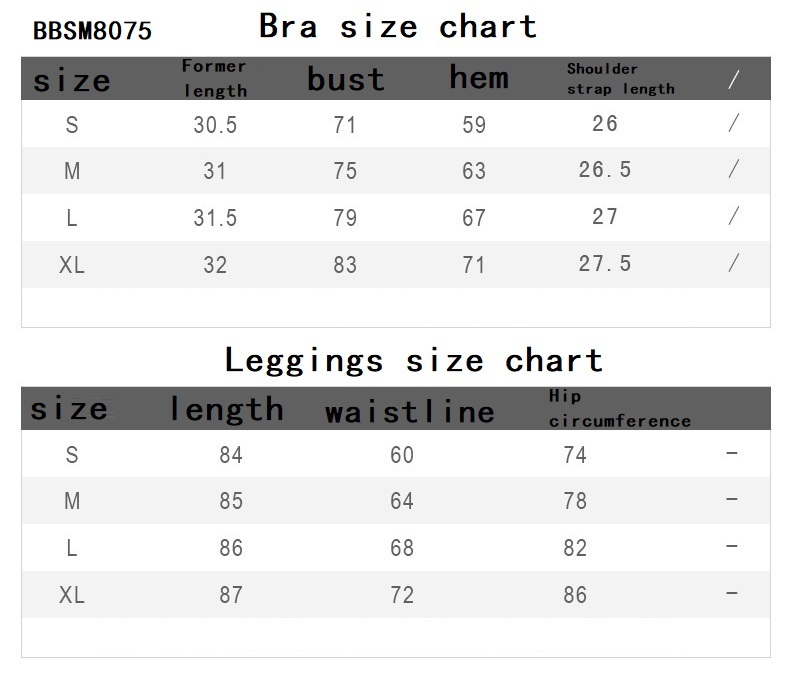790x679 pixels.
Task: Click the Shoulder strap length header
Action: pos(621,79)
